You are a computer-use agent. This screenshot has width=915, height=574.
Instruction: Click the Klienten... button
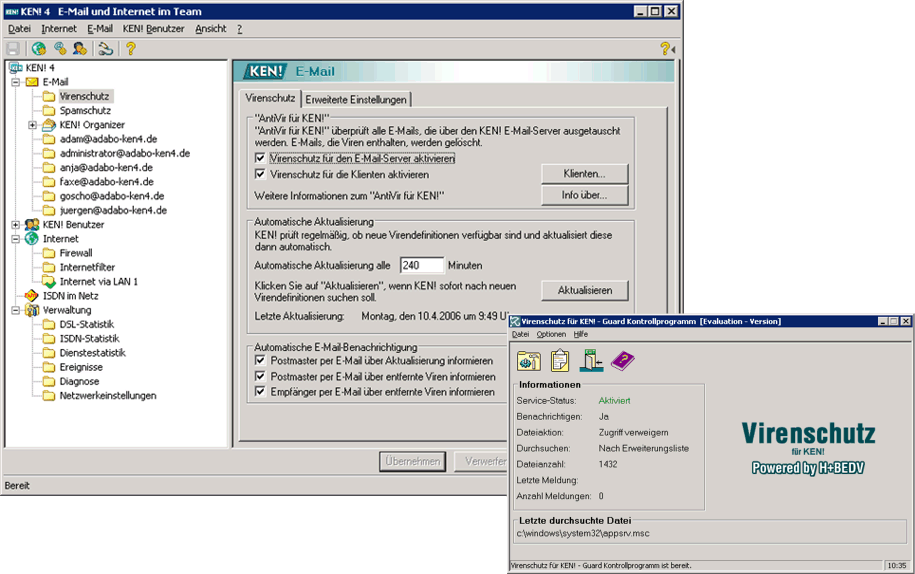click(585, 174)
